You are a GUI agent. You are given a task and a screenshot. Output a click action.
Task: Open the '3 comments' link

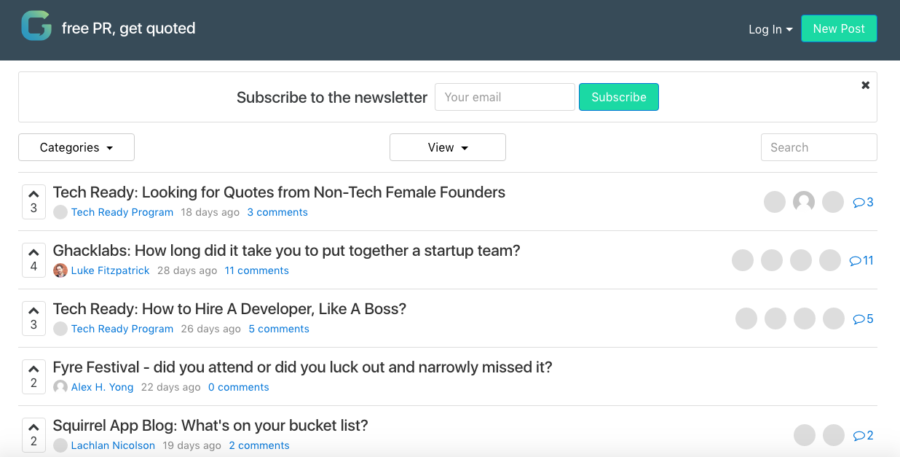[277, 212]
